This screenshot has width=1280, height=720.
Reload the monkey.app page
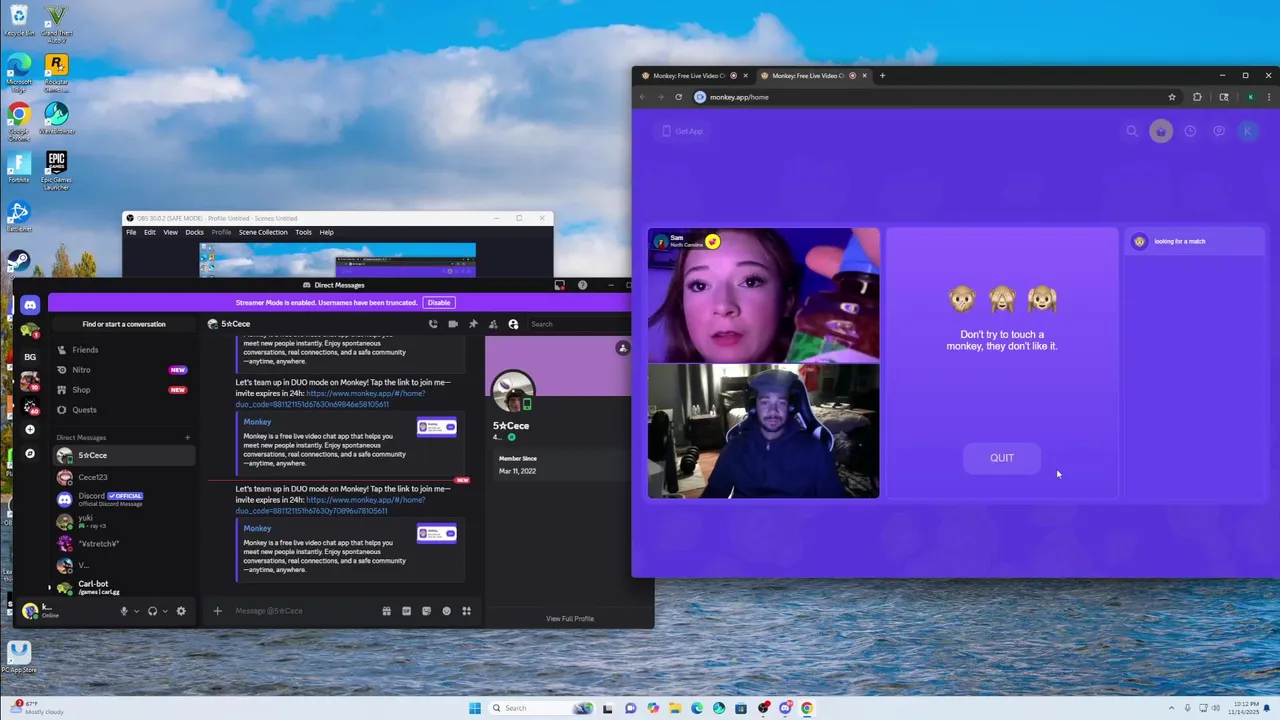(x=679, y=97)
